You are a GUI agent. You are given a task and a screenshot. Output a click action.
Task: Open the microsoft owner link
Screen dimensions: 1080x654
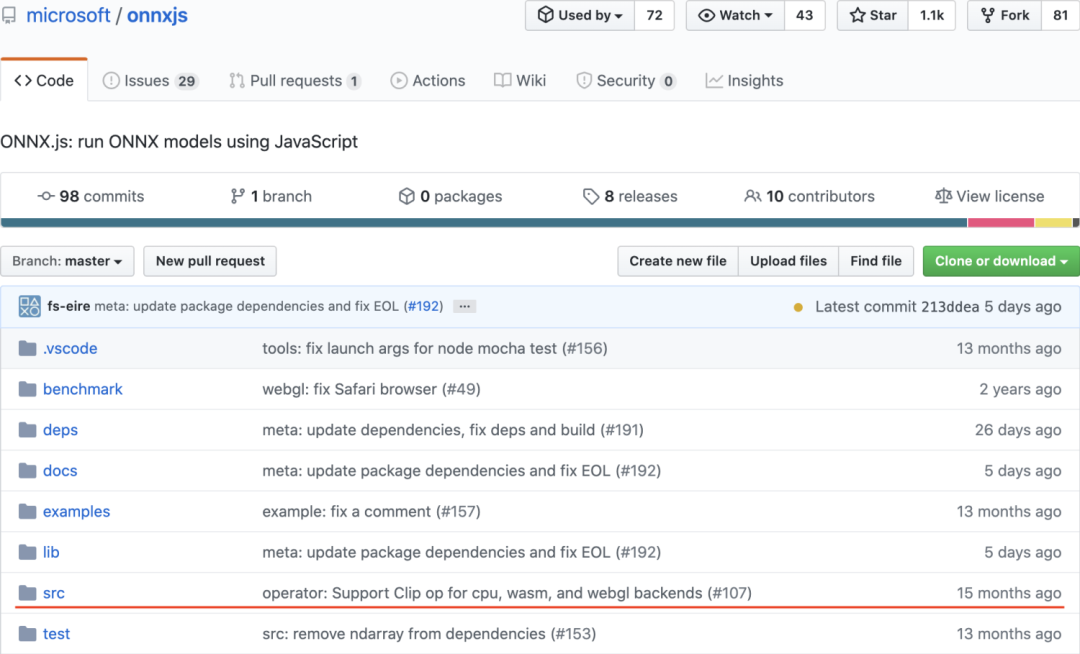[x=68, y=15]
